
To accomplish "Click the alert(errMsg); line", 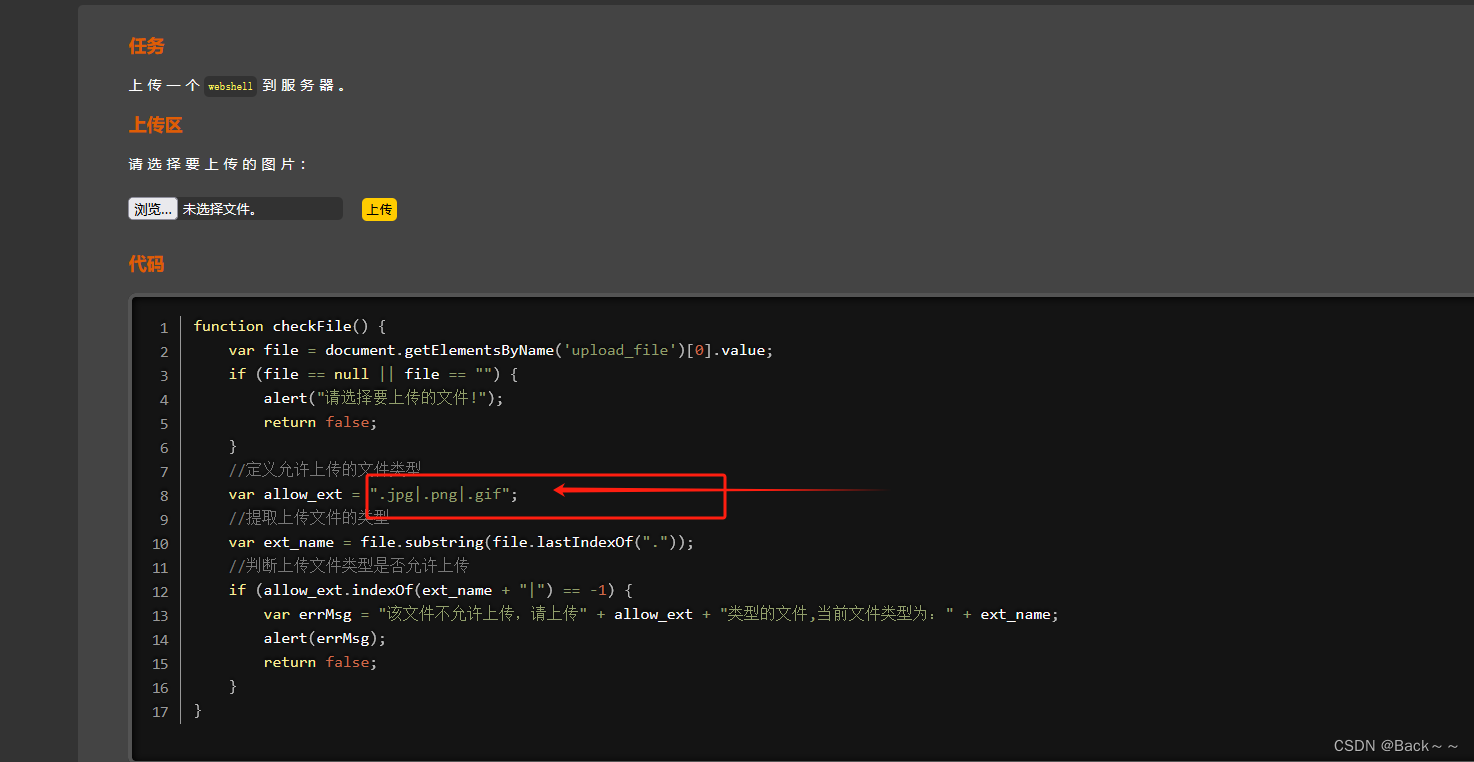I will coord(325,638).
